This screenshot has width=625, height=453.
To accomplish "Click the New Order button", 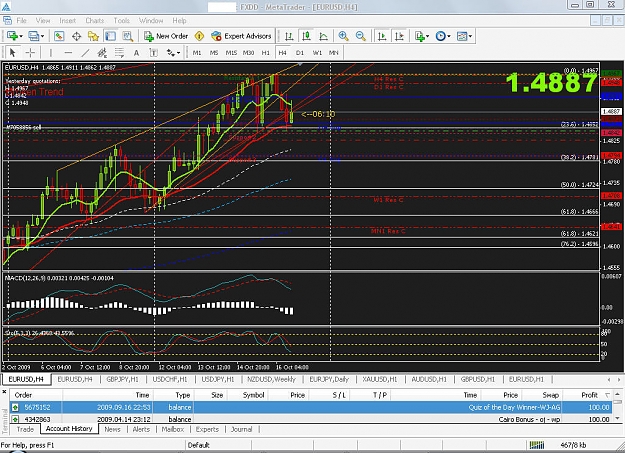I will tap(166, 36).
